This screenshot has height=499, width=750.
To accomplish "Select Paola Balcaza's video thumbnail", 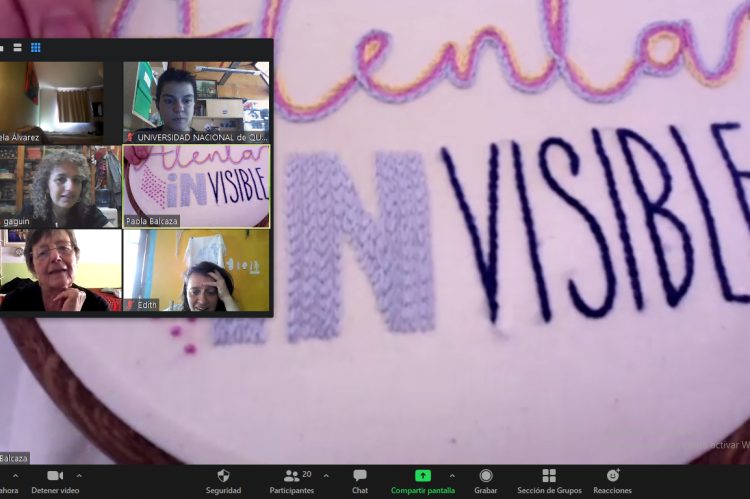I will click(196, 185).
